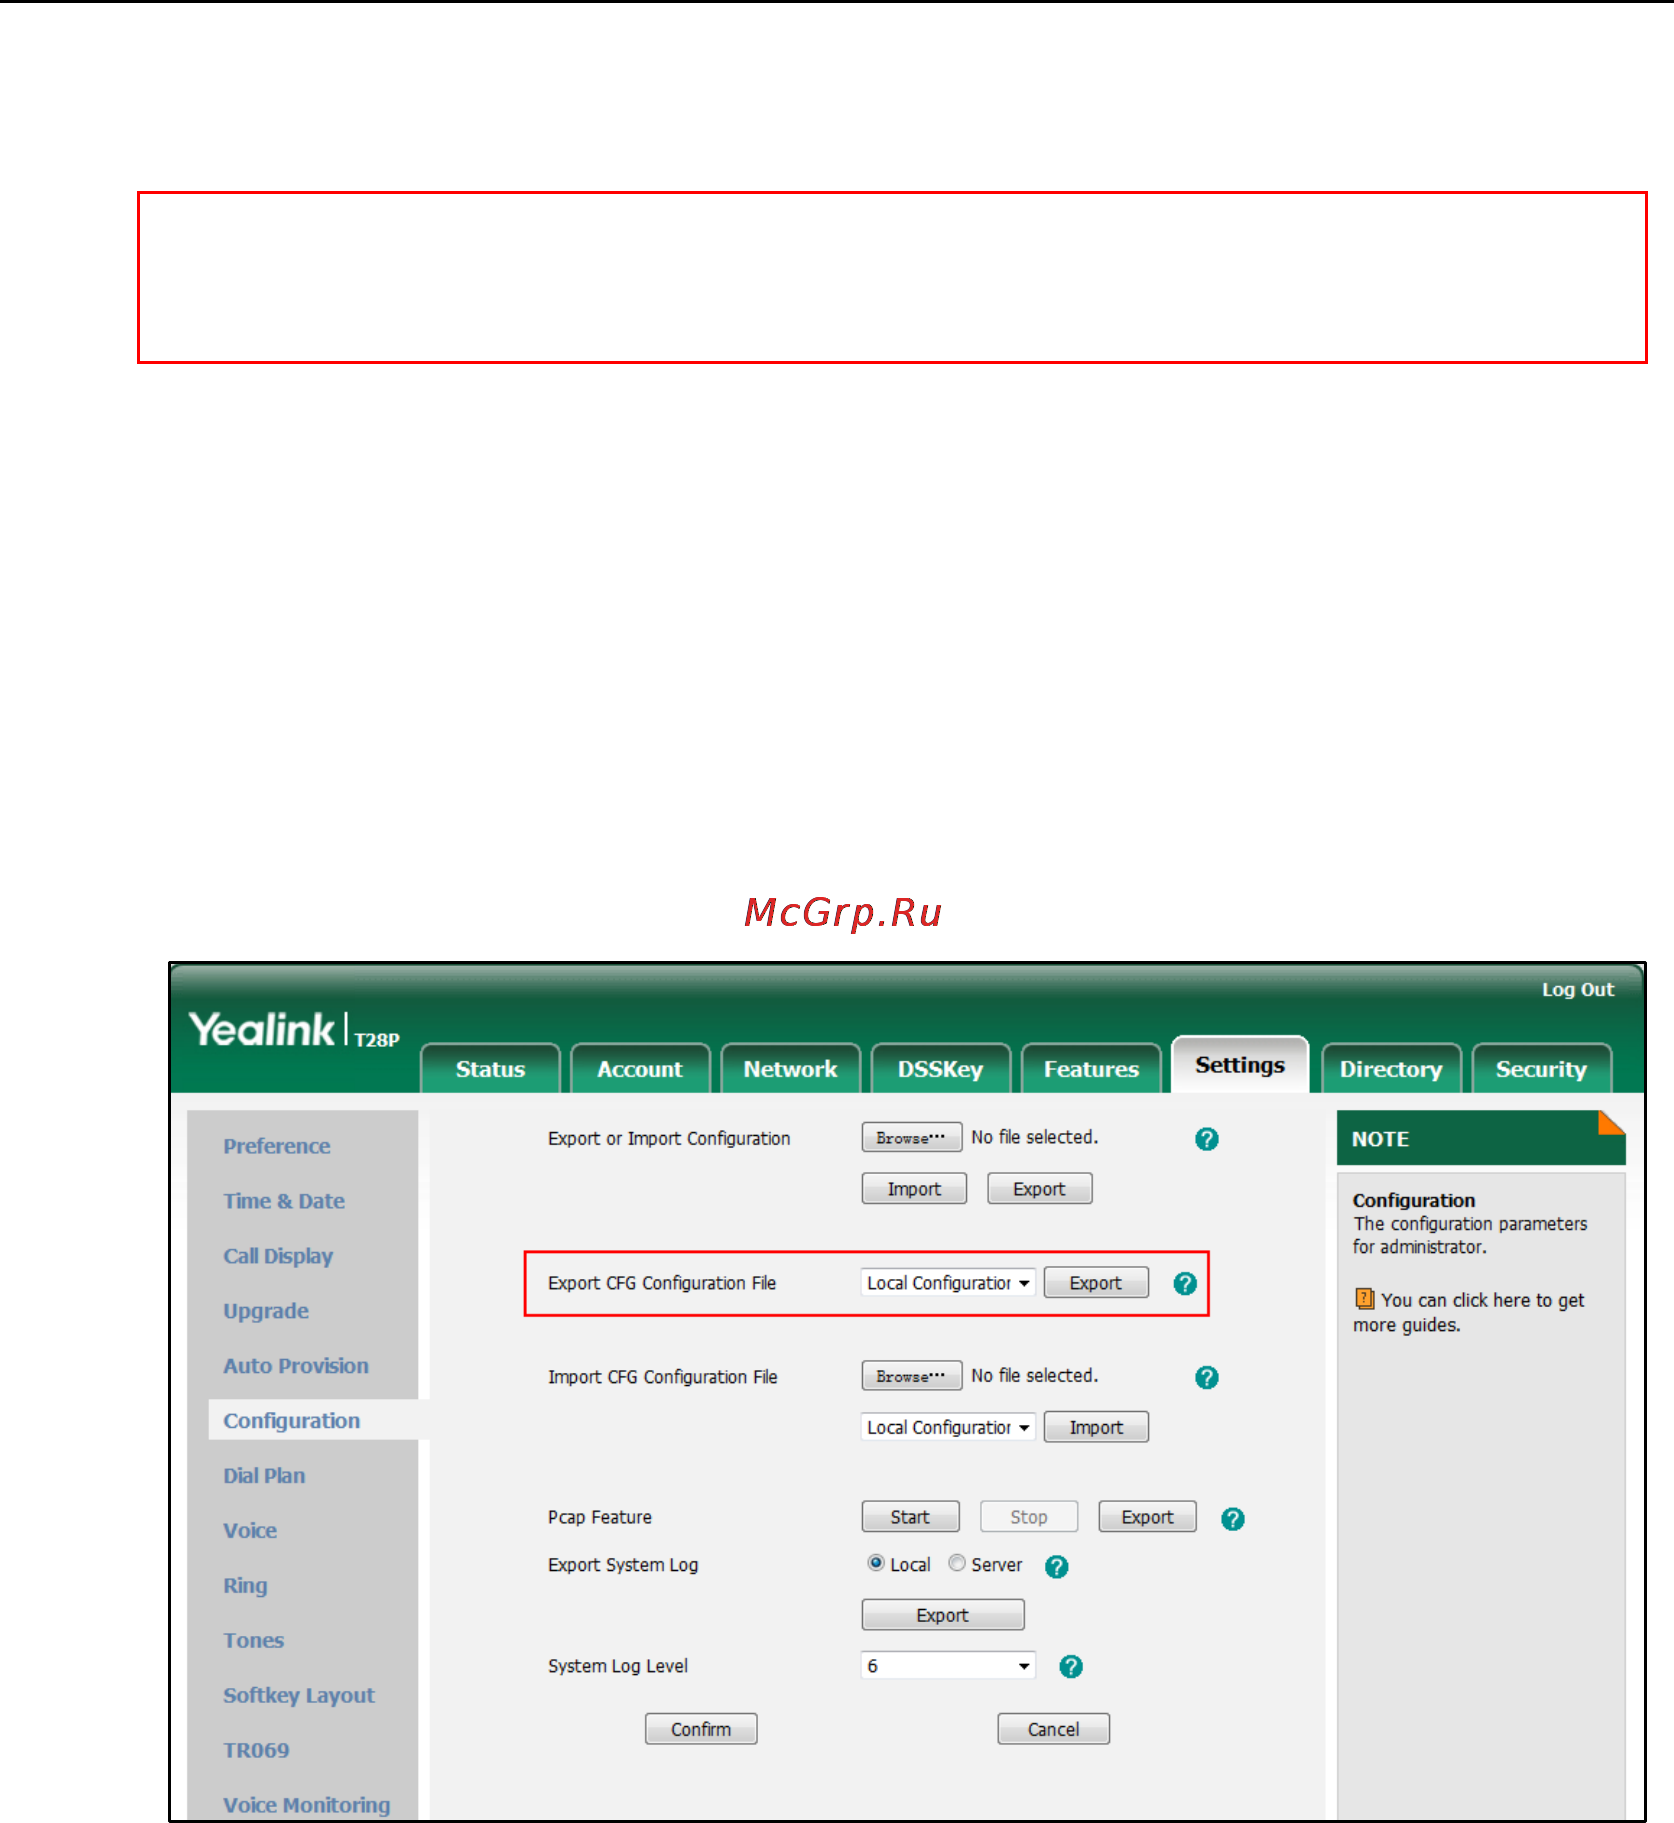Image resolution: width=1674 pixels, height=1823 pixels.
Task: Open help icon for System Log Level
Action: [1070, 1666]
